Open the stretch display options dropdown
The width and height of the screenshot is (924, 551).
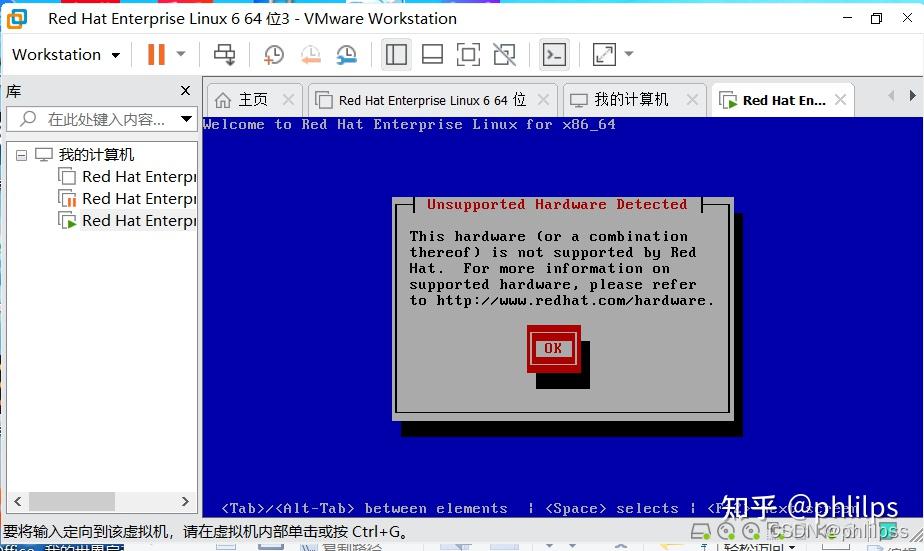tap(629, 54)
